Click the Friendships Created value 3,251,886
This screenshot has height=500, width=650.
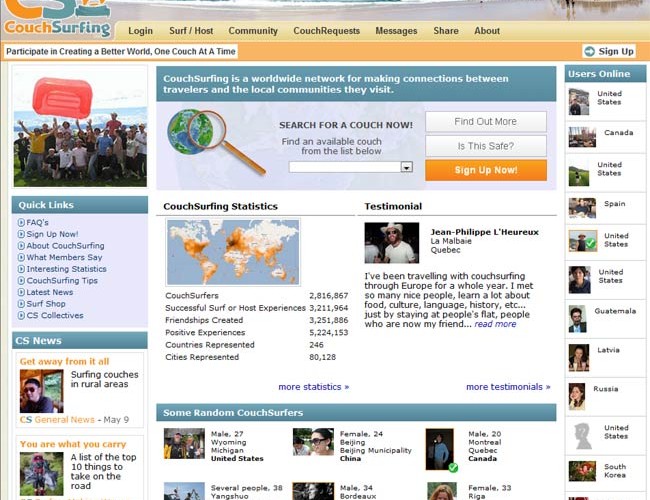[329, 320]
